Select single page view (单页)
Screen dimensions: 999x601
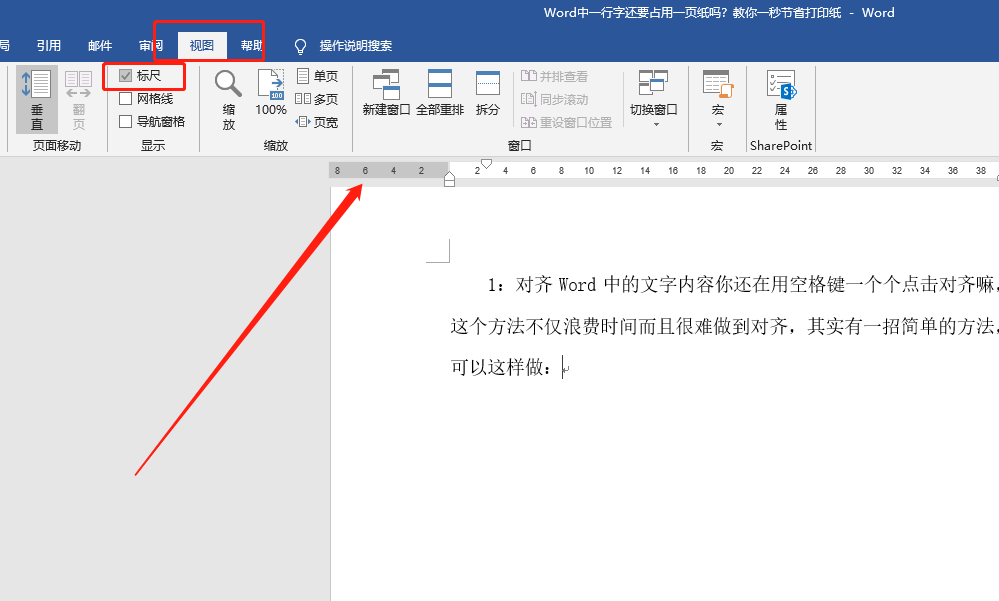(x=317, y=75)
